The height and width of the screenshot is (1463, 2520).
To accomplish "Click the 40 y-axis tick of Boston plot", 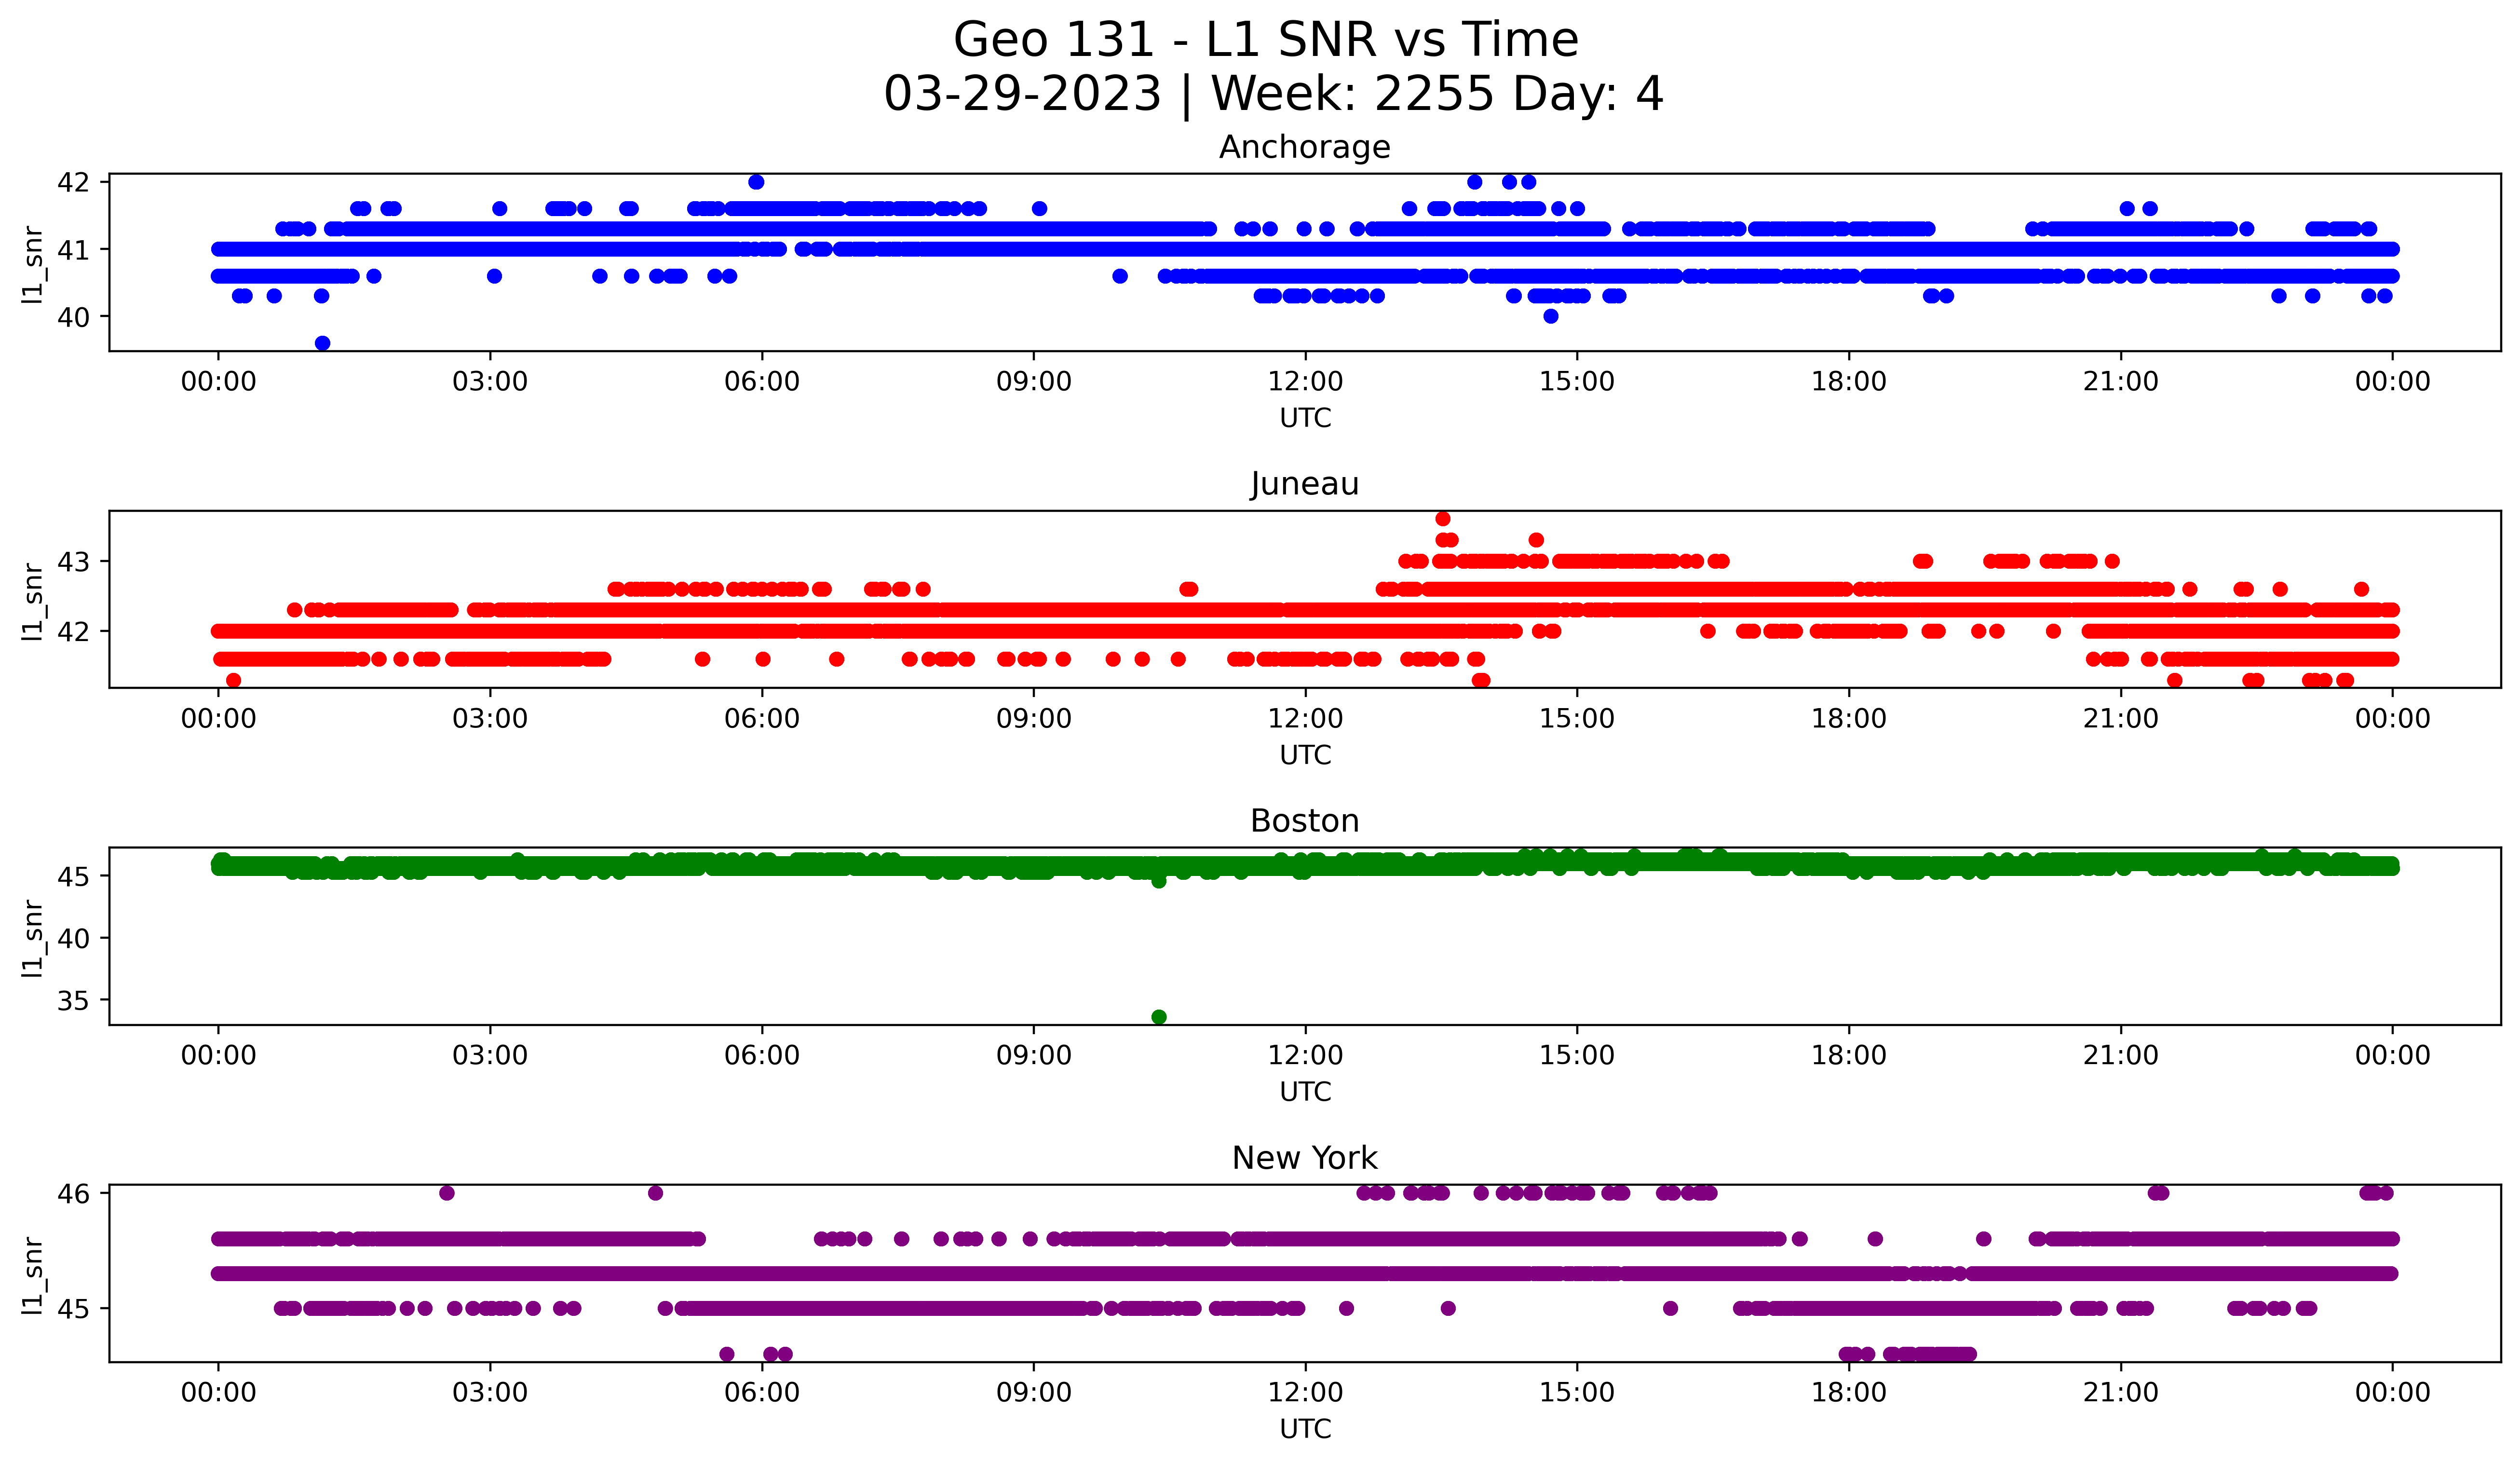I will pos(73,939).
